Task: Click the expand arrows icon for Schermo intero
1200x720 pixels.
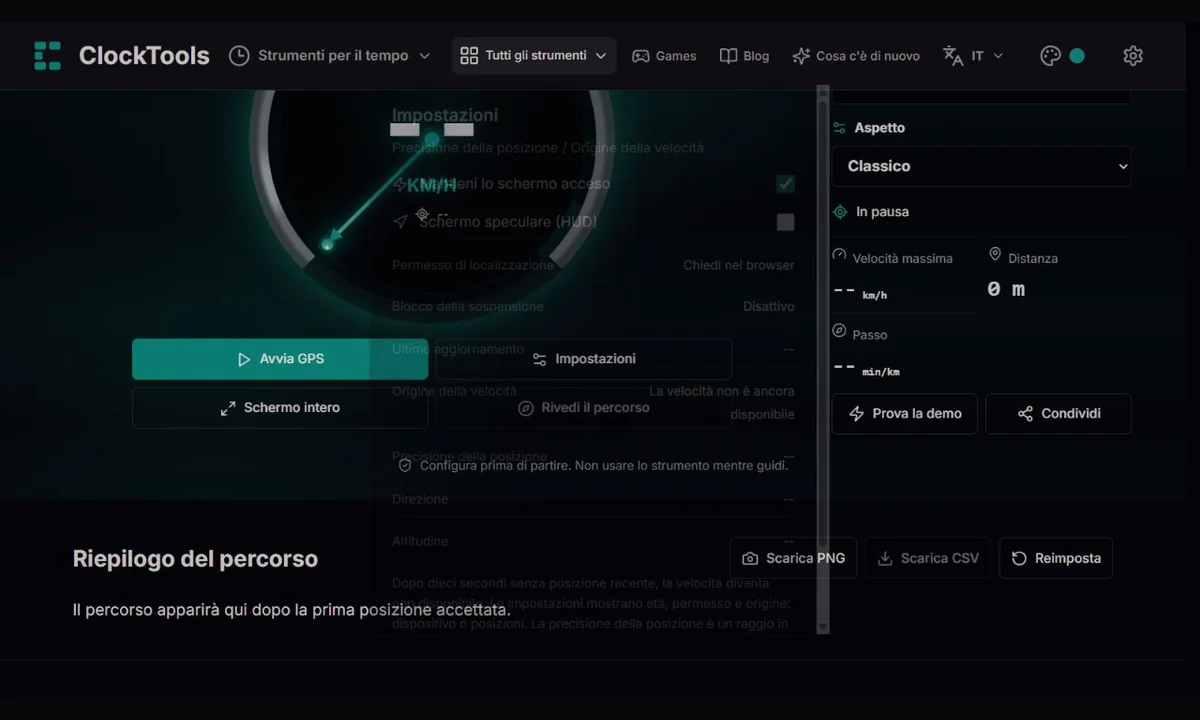Action: [228, 408]
